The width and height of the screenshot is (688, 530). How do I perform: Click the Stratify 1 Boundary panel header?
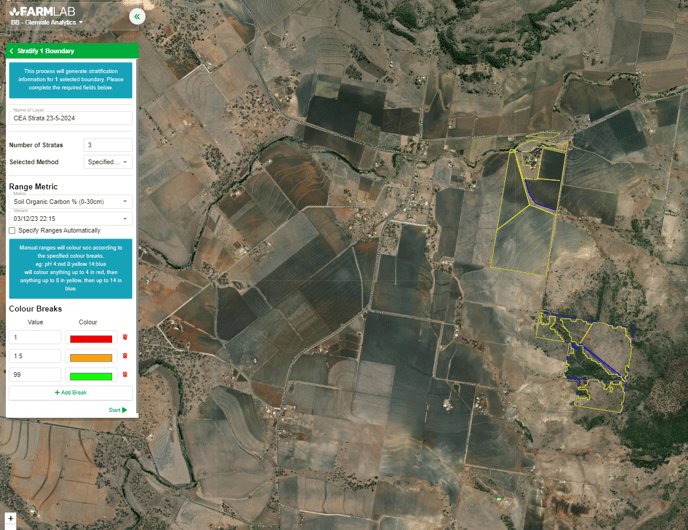click(x=72, y=51)
